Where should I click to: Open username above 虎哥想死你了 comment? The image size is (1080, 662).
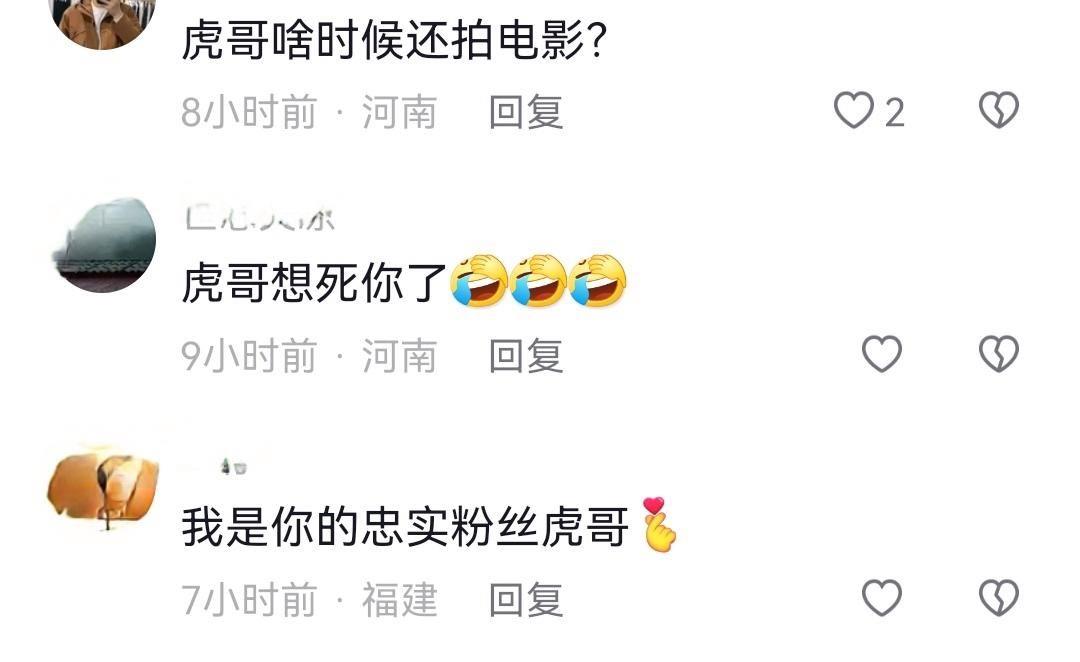point(260,219)
